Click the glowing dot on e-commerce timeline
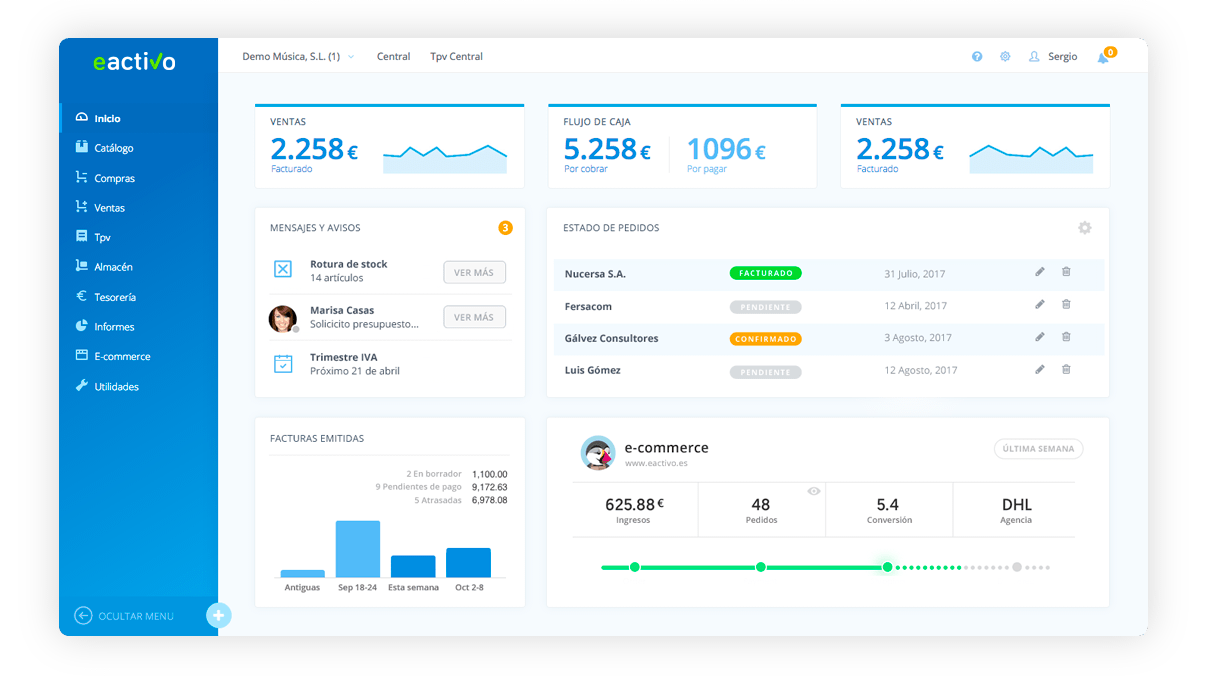The height and width of the screenshot is (690, 1215). pyautogui.click(x=887, y=567)
